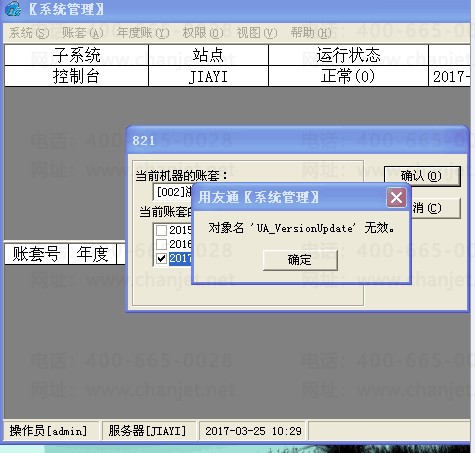Click the 操作员[admin] status bar panel

(x=49, y=431)
